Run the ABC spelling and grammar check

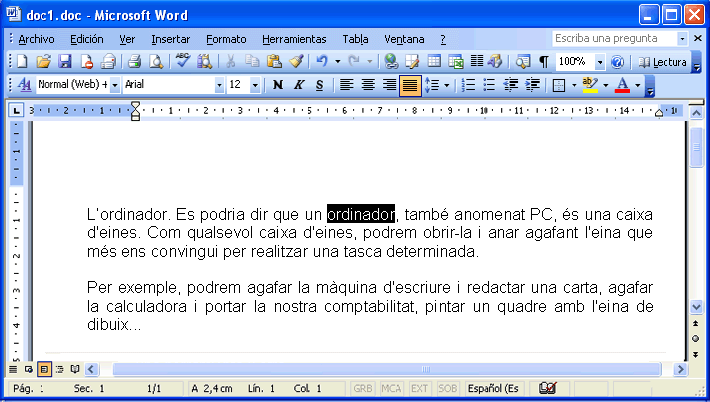point(182,61)
